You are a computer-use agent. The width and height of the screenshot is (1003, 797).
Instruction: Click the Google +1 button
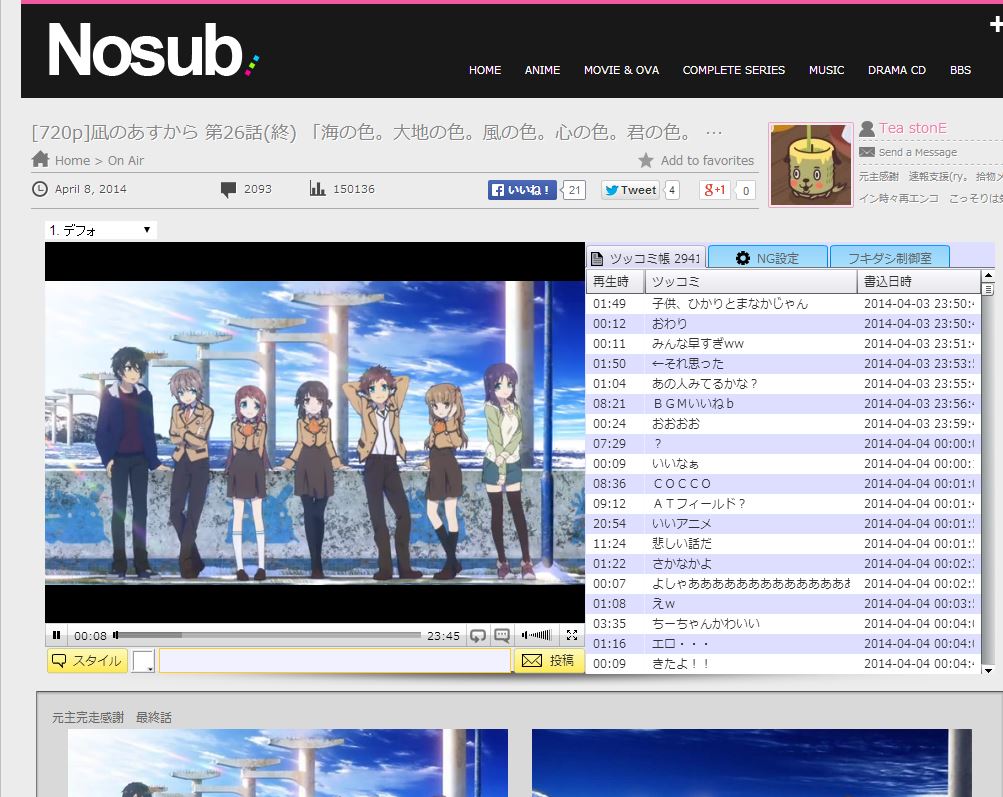pos(715,190)
